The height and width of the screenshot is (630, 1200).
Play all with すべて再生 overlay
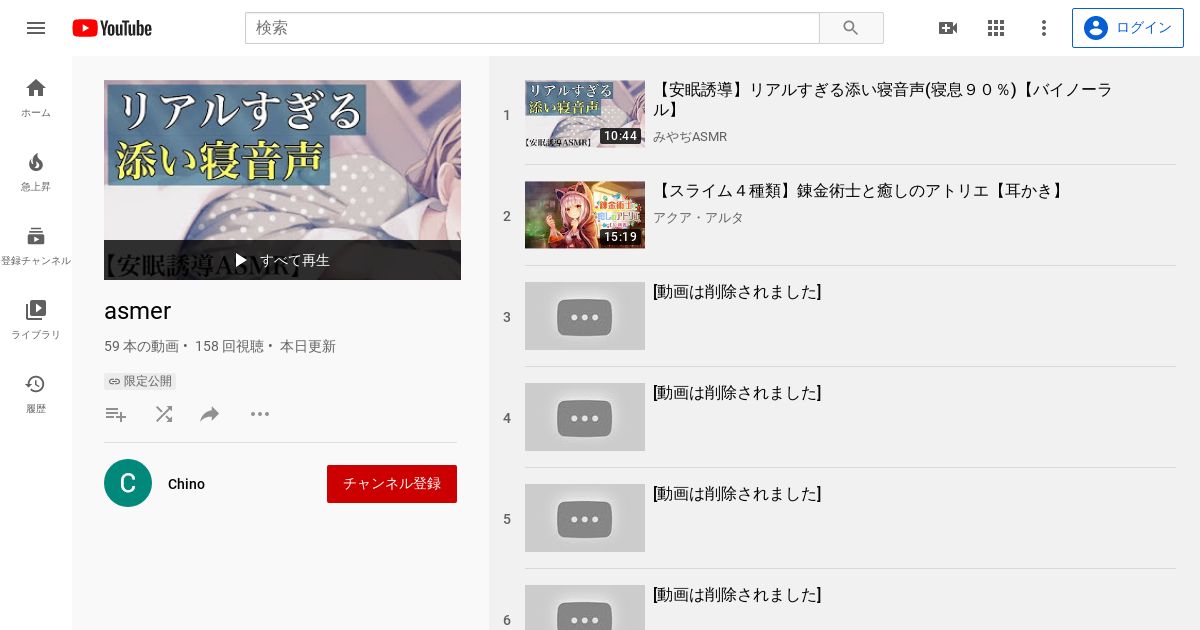(282, 260)
